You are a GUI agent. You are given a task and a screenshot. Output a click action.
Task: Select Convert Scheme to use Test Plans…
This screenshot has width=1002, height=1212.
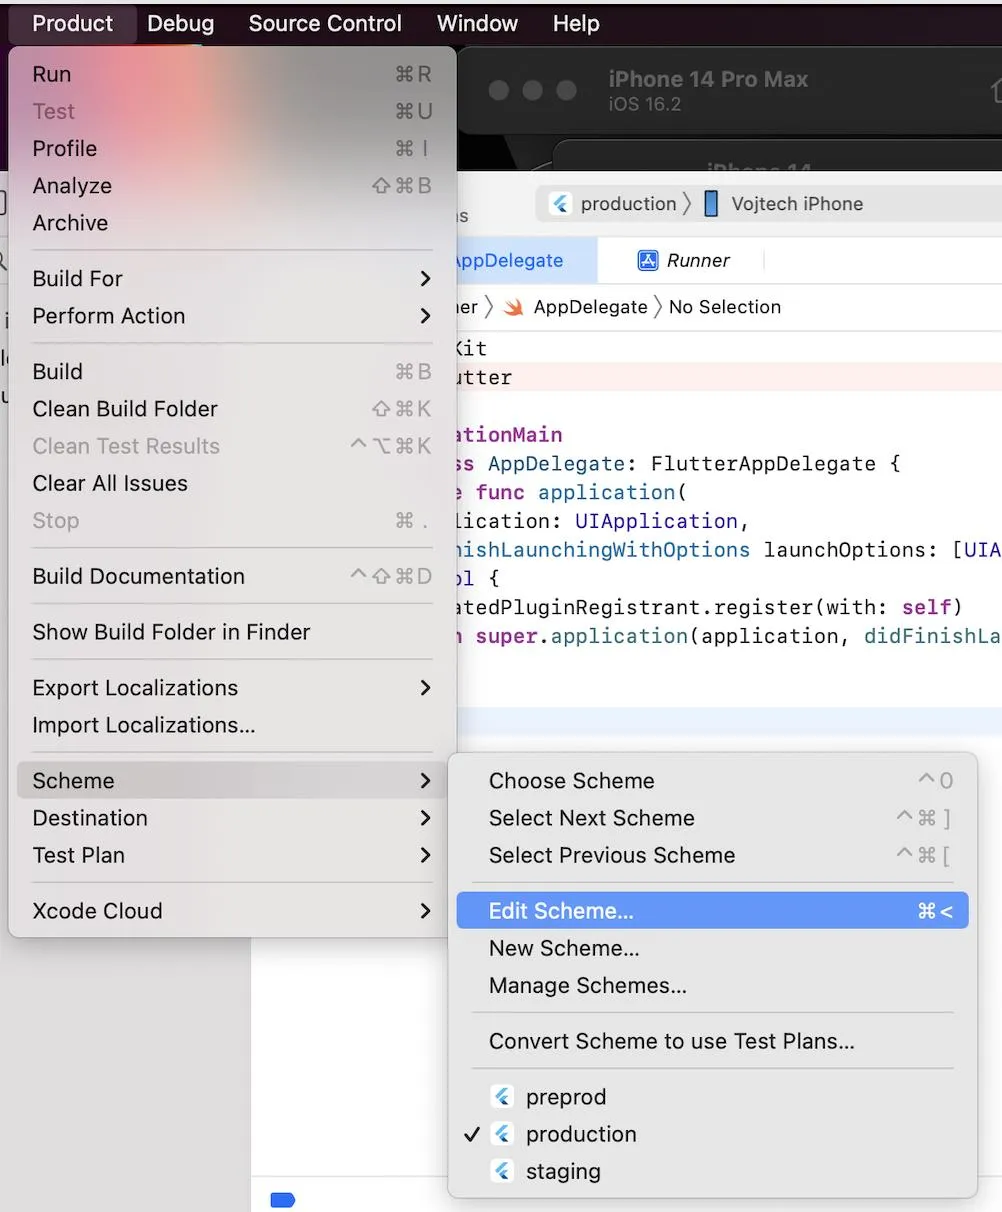click(712, 1041)
